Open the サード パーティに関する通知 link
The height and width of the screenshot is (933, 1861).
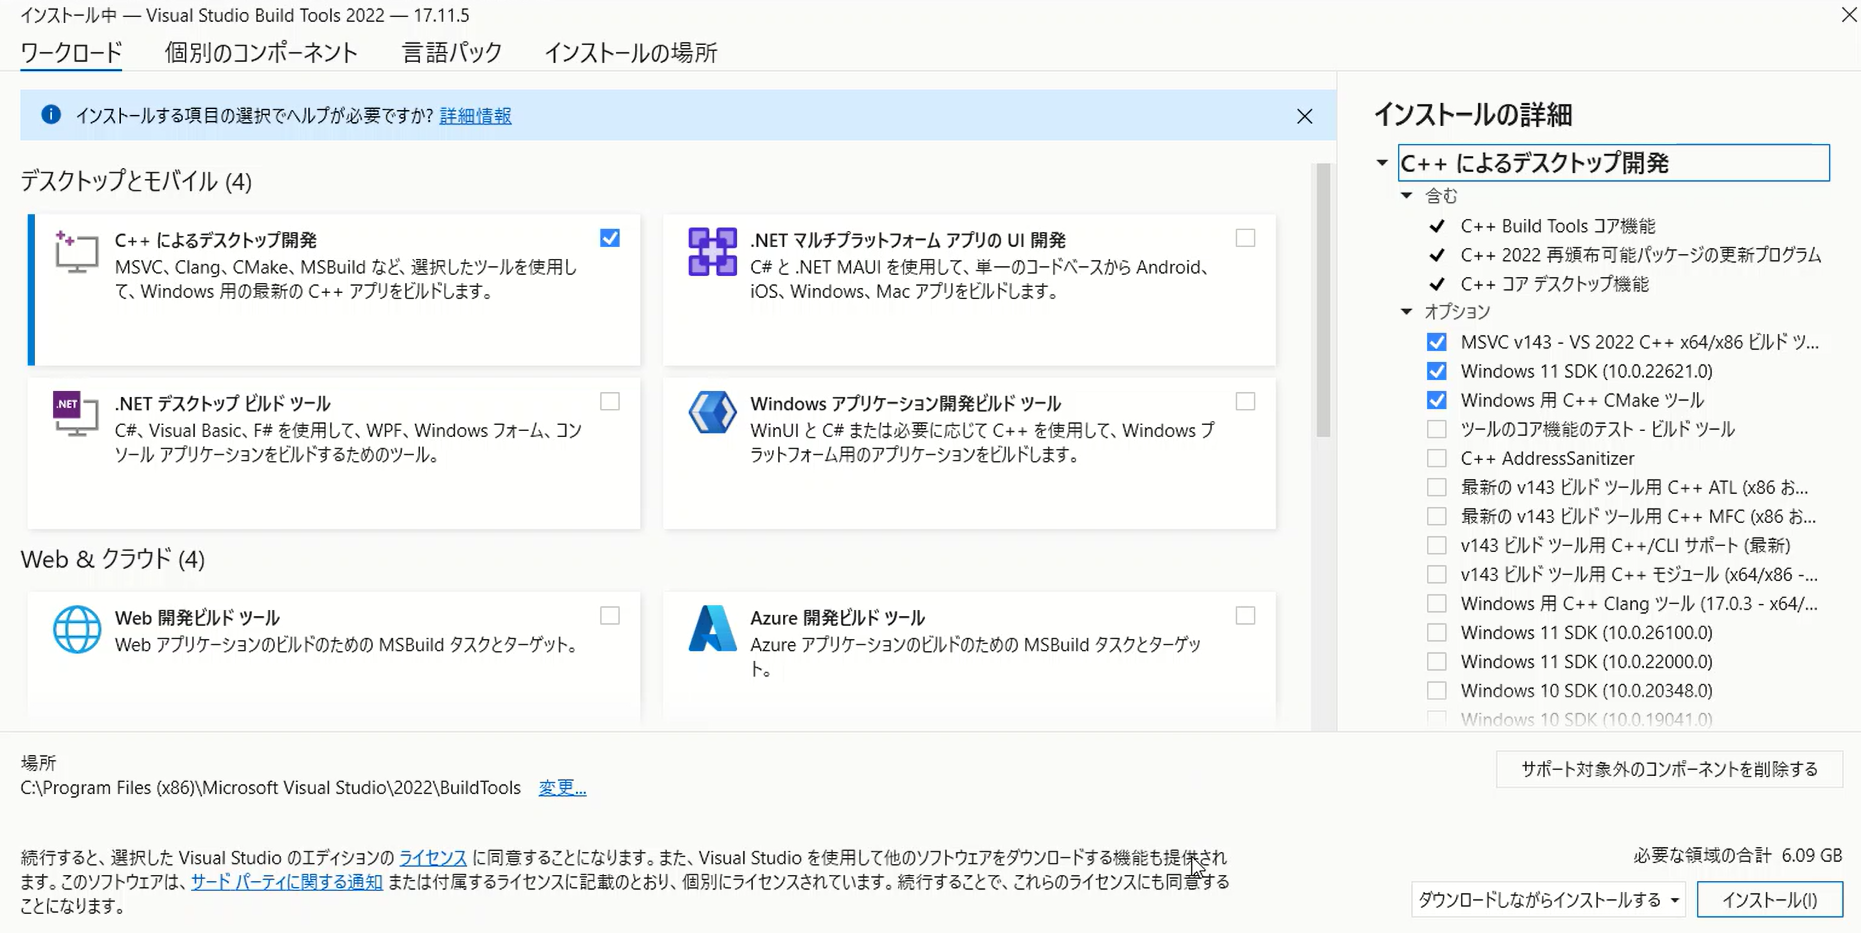(x=287, y=882)
